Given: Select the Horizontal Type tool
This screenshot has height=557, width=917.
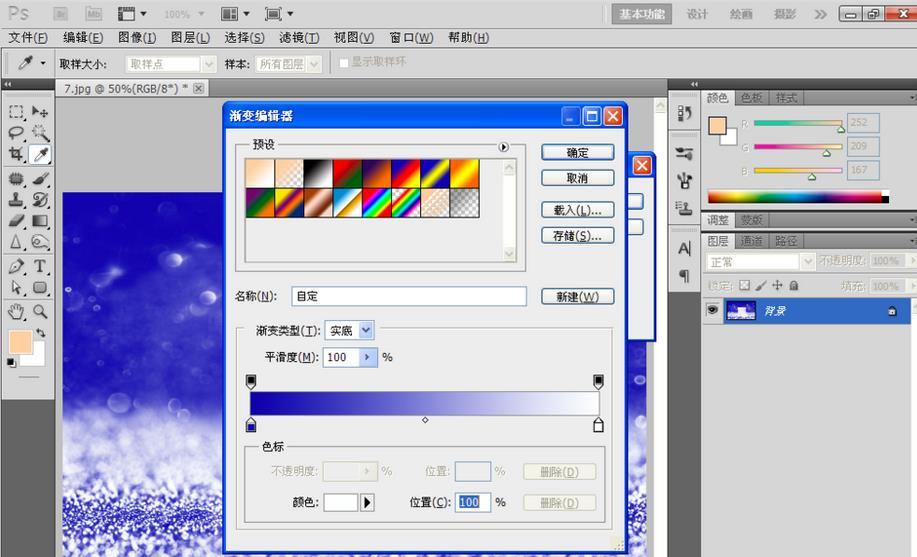Looking at the screenshot, I should click(40, 266).
